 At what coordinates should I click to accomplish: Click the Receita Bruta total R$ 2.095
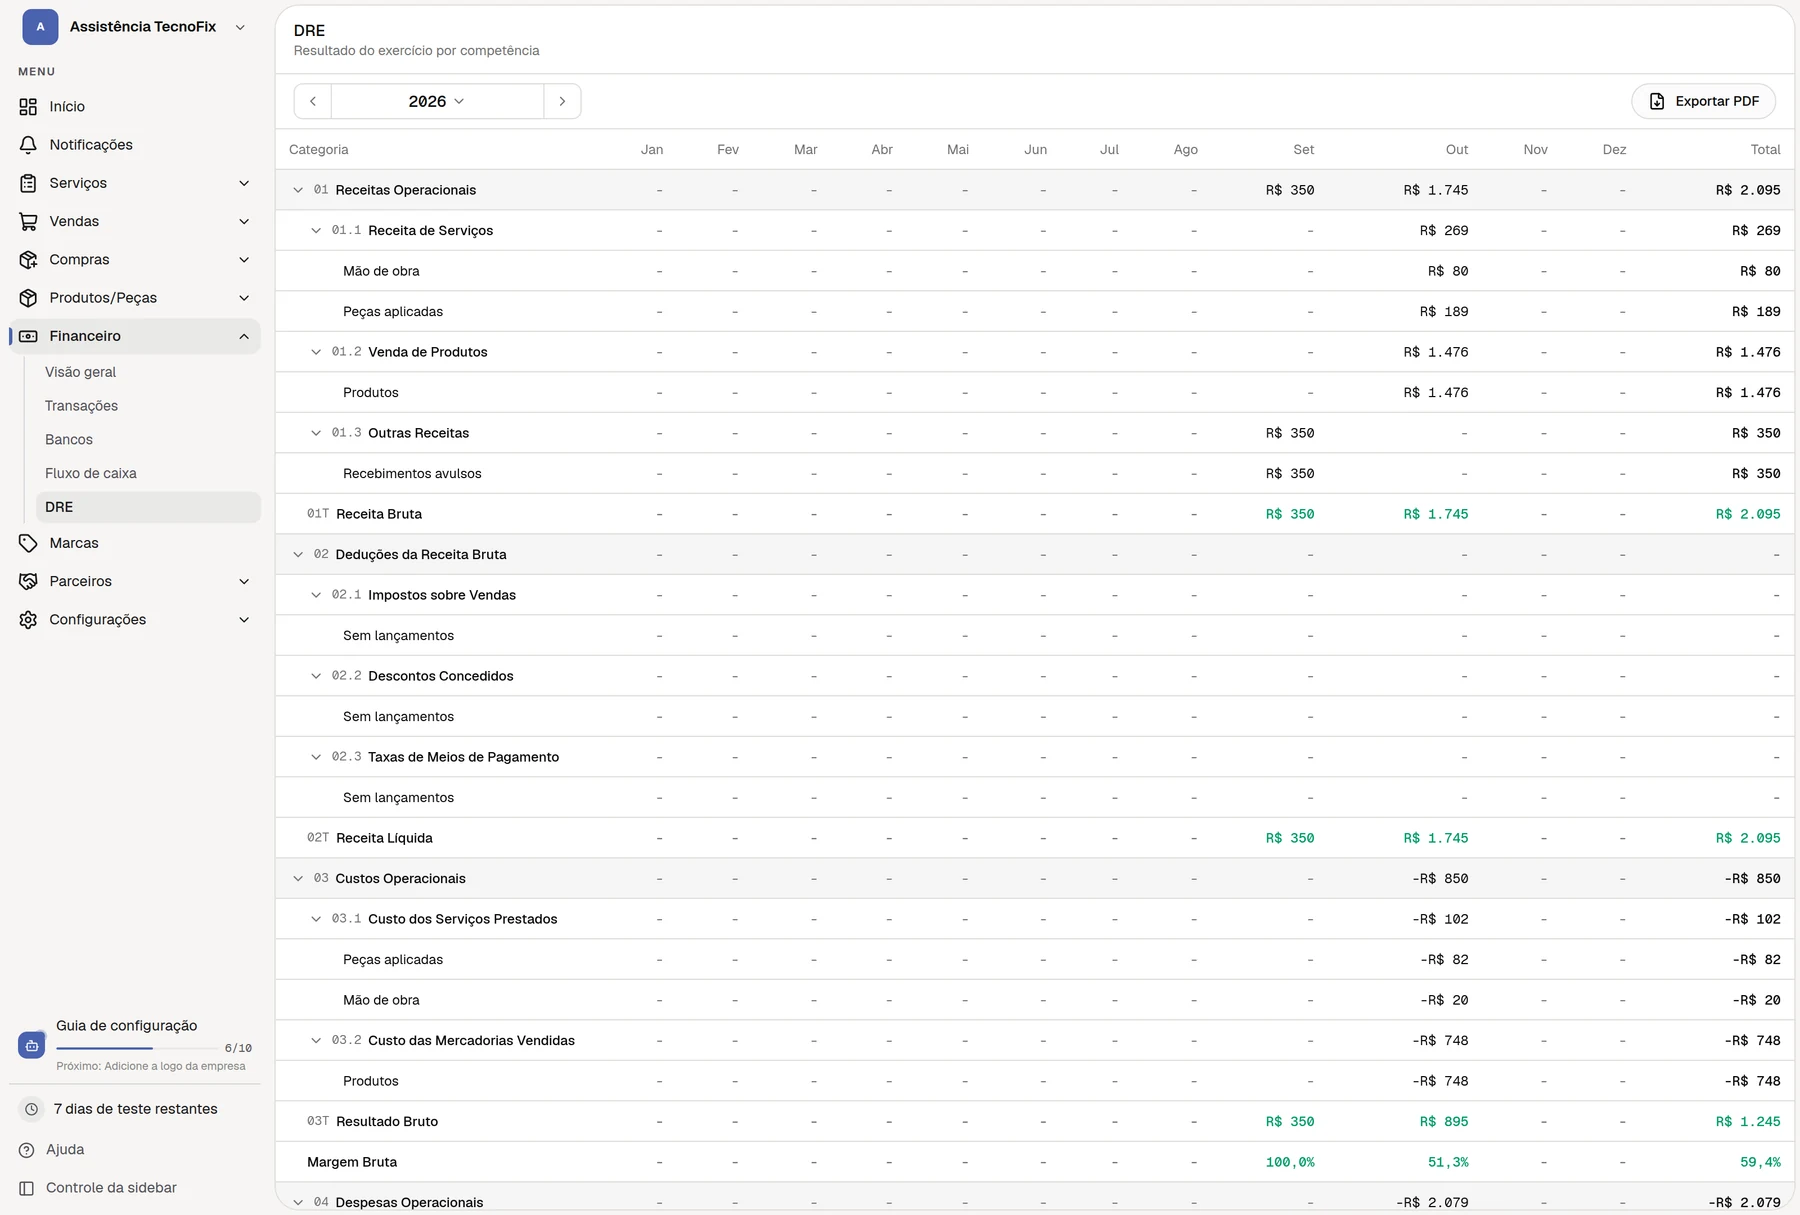pos(1748,514)
